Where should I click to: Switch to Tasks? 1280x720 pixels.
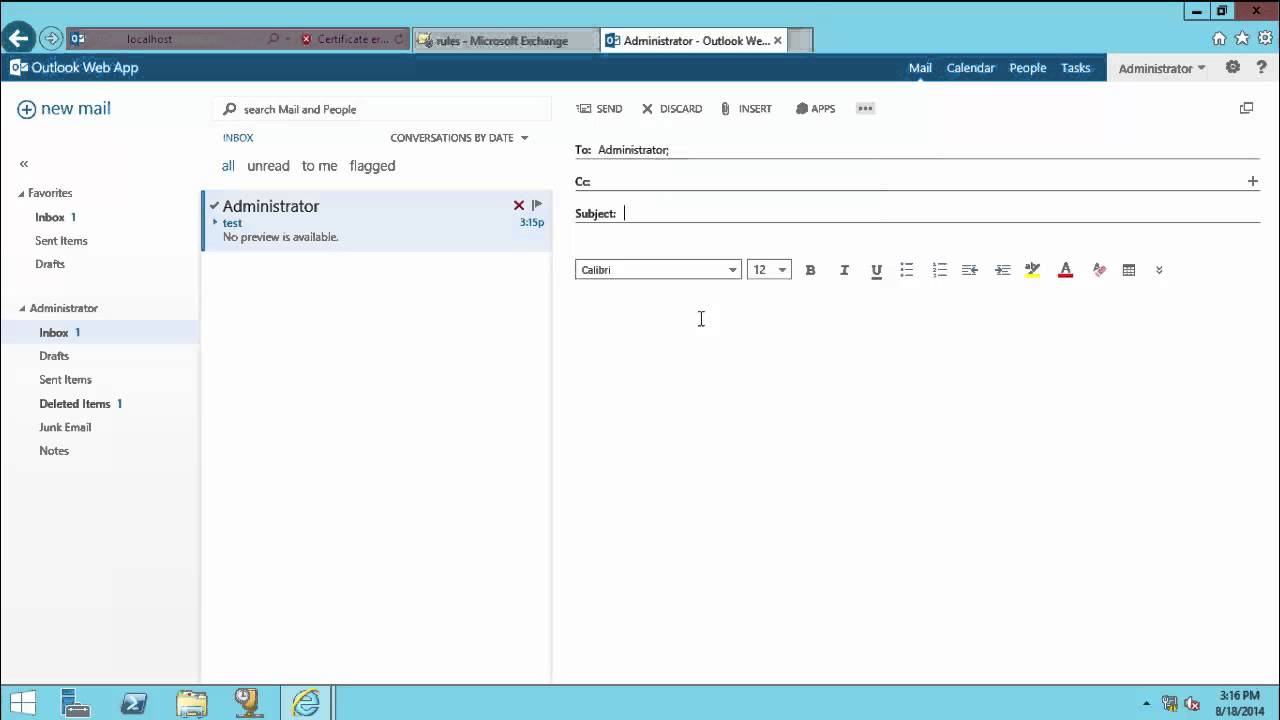click(1075, 68)
